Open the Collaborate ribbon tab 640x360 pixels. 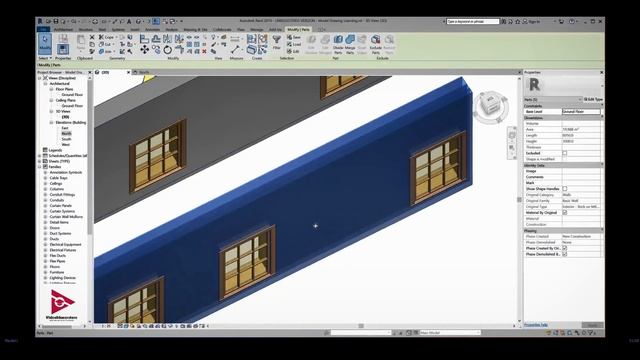click(x=222, y=29)
